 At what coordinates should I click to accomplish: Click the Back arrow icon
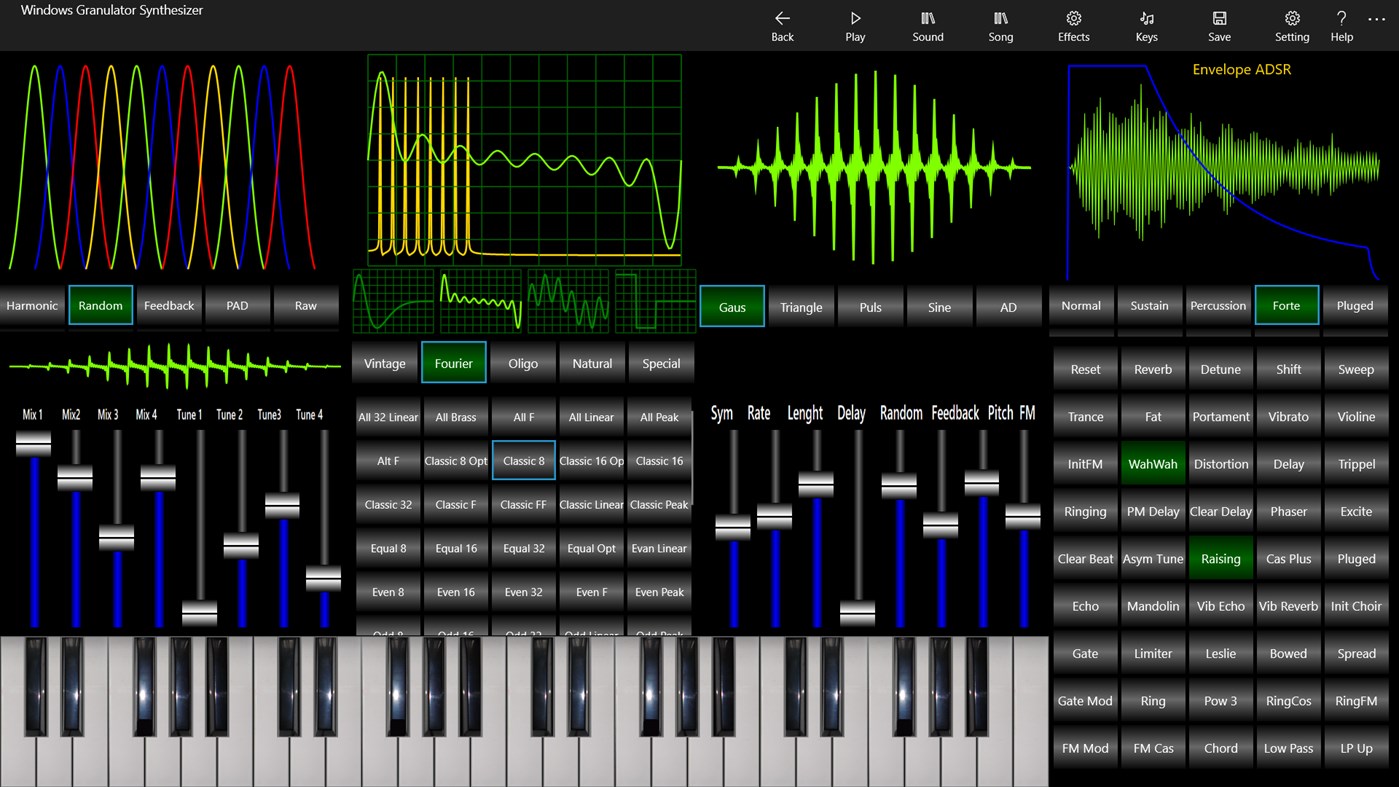coord(782,25)
